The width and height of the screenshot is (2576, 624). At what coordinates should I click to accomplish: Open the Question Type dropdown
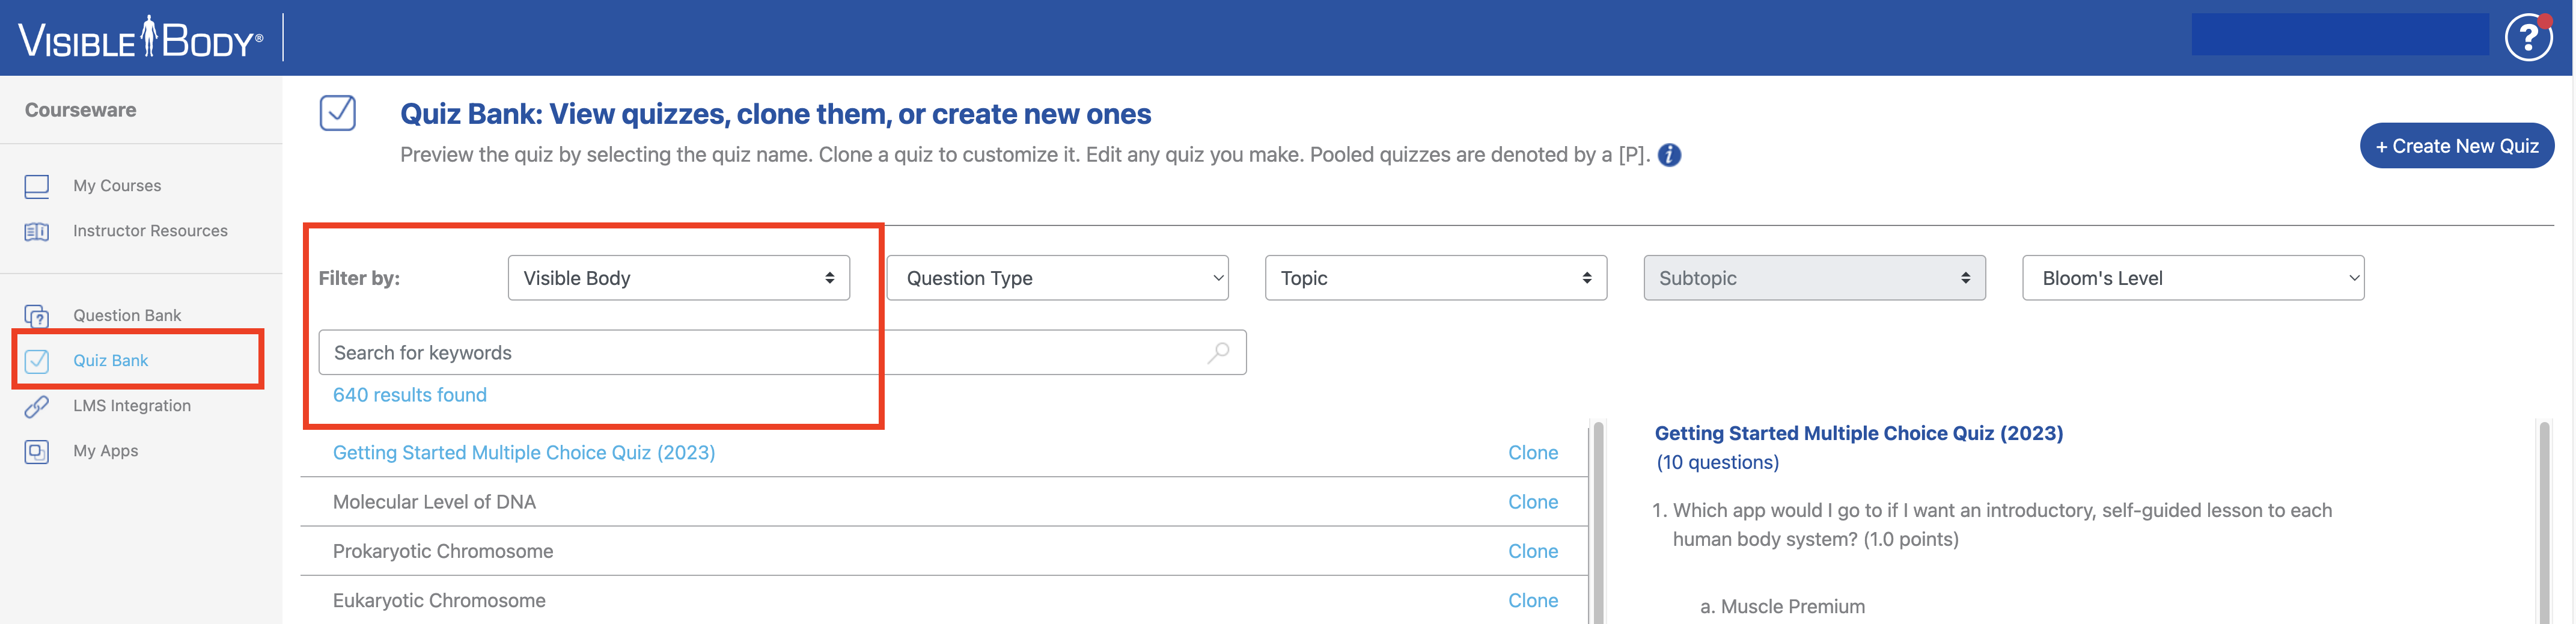coord(1057,278)
